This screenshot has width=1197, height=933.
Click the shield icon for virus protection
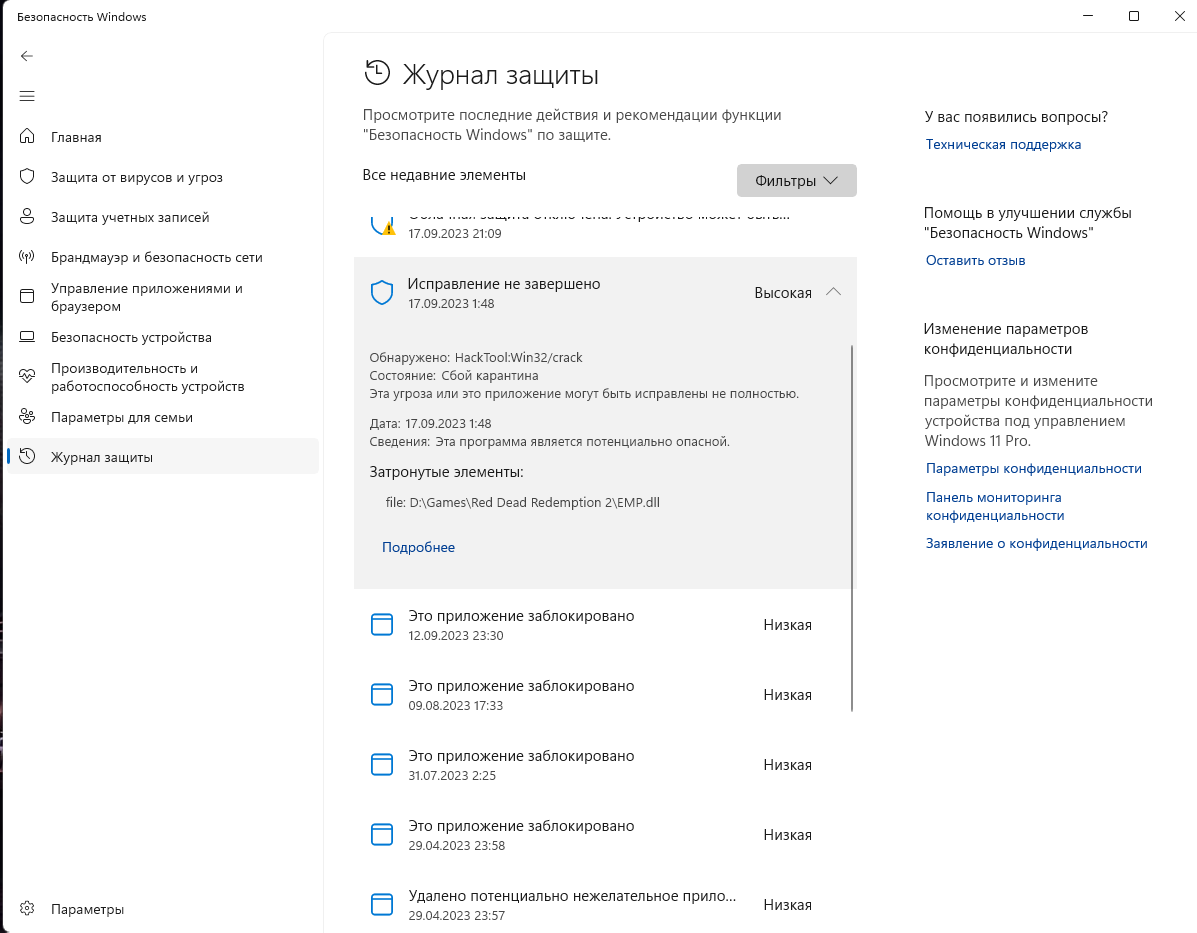point(28,177)
